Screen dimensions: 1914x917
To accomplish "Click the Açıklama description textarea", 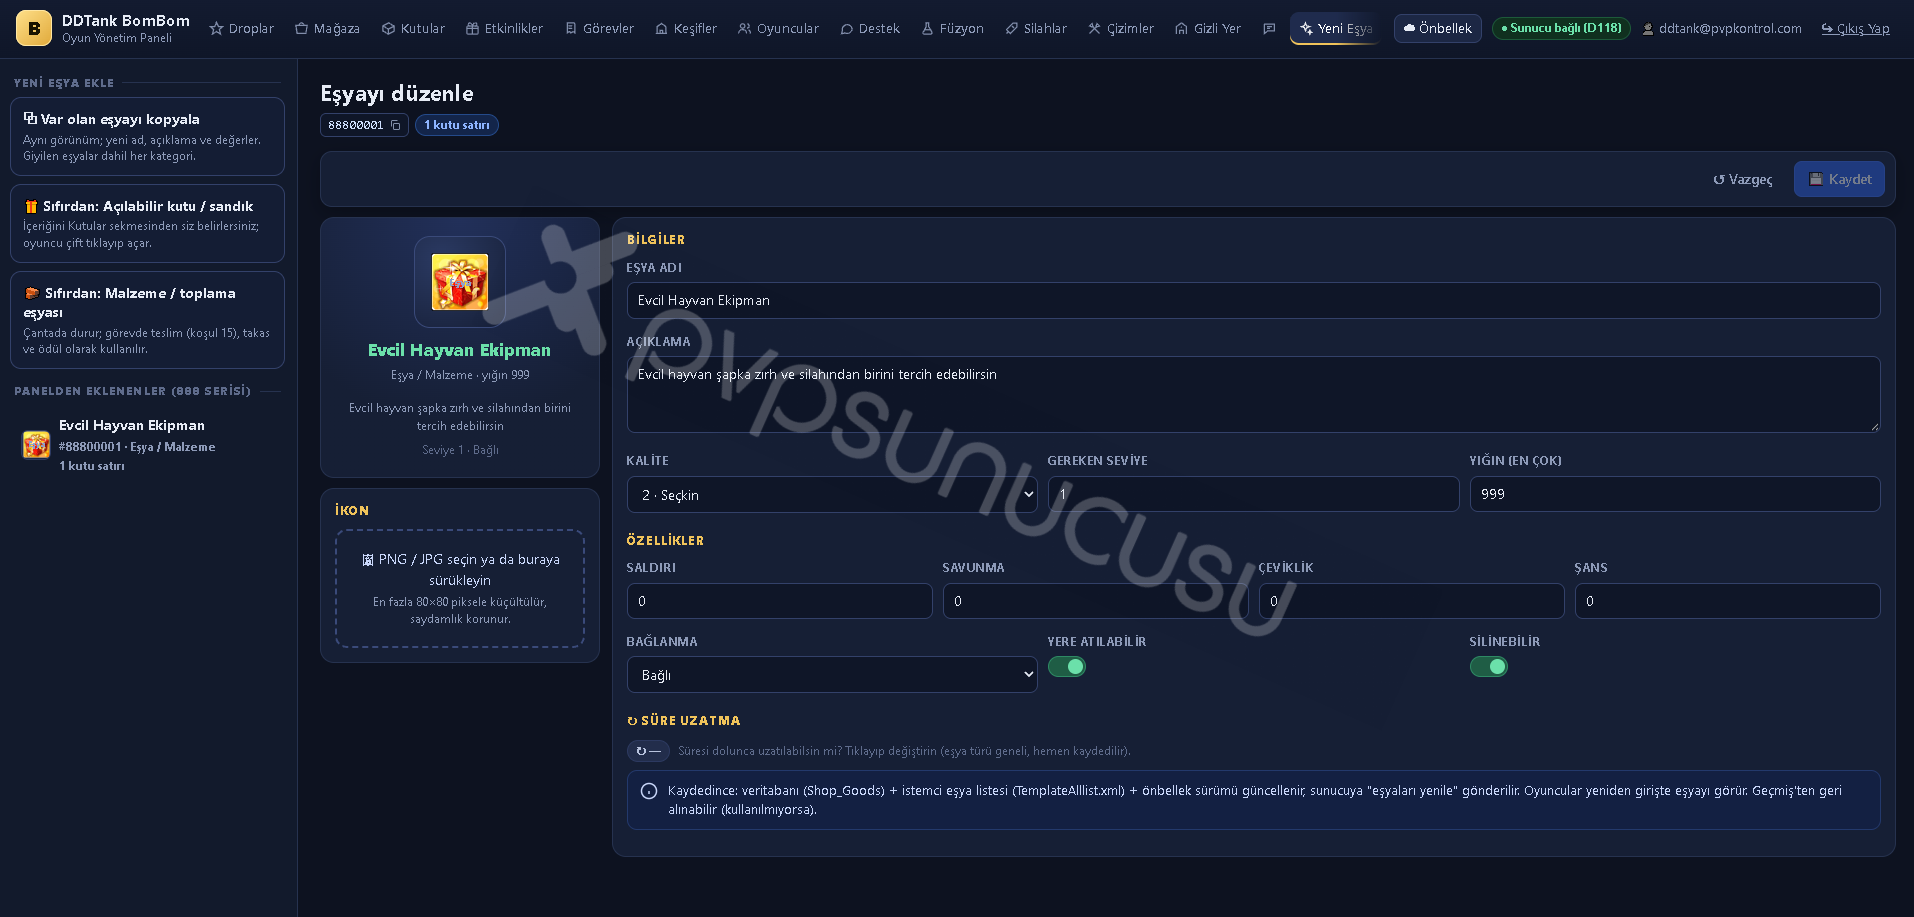I will pyautogui.click(x=1253, y=394).
